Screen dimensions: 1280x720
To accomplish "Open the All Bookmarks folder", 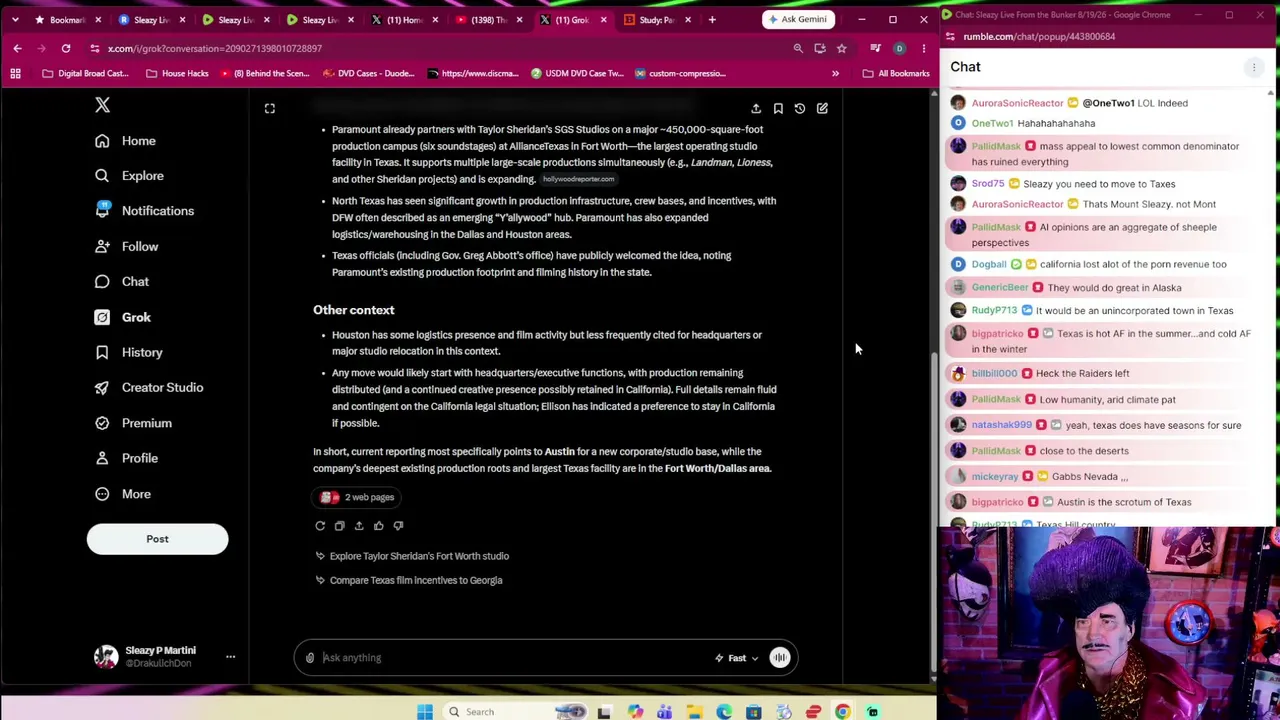I will (896, 73).
